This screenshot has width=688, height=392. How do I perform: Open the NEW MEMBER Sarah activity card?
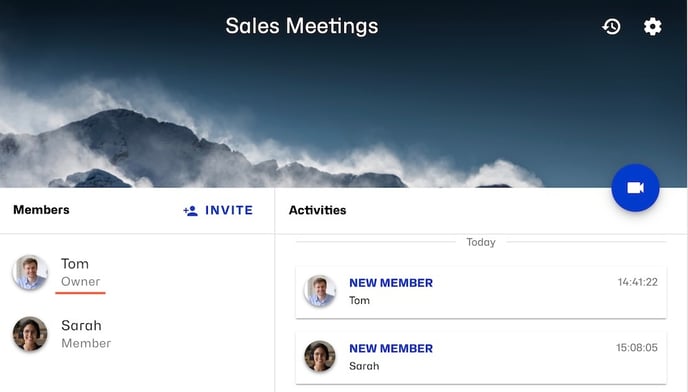[481, 357]
